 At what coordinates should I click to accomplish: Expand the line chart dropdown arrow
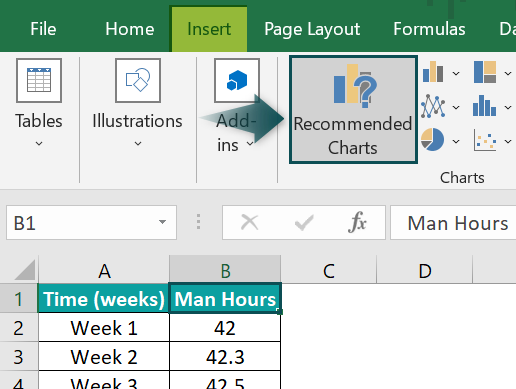(x=456, y=107)
